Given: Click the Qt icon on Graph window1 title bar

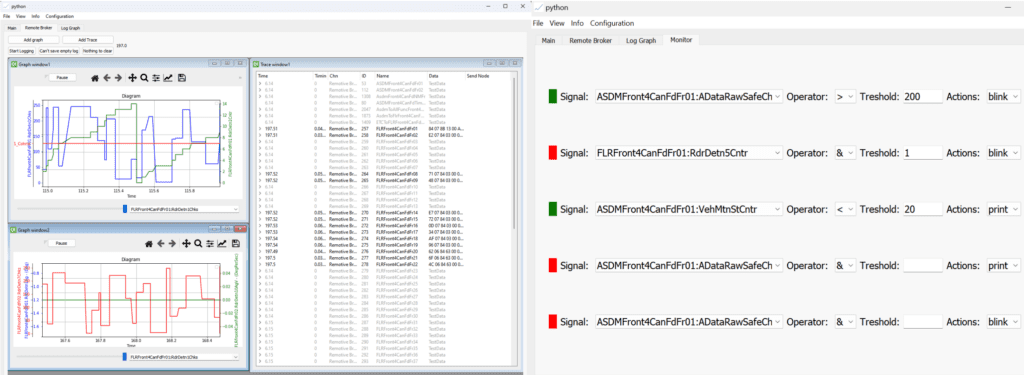Looking at the screenshot, I should click(14, 64).
